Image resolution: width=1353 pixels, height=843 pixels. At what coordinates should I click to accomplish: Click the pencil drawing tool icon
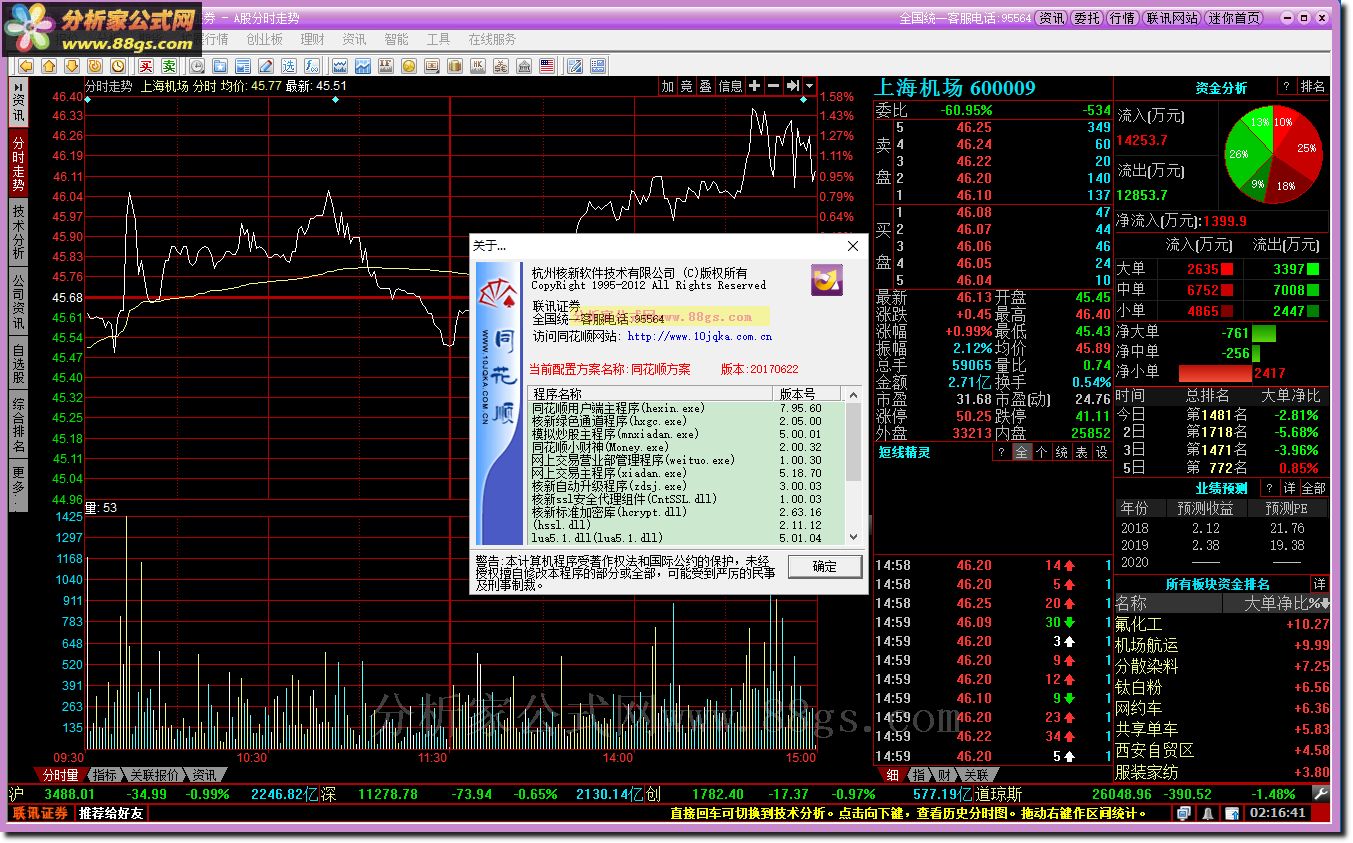tap(265, 66)
